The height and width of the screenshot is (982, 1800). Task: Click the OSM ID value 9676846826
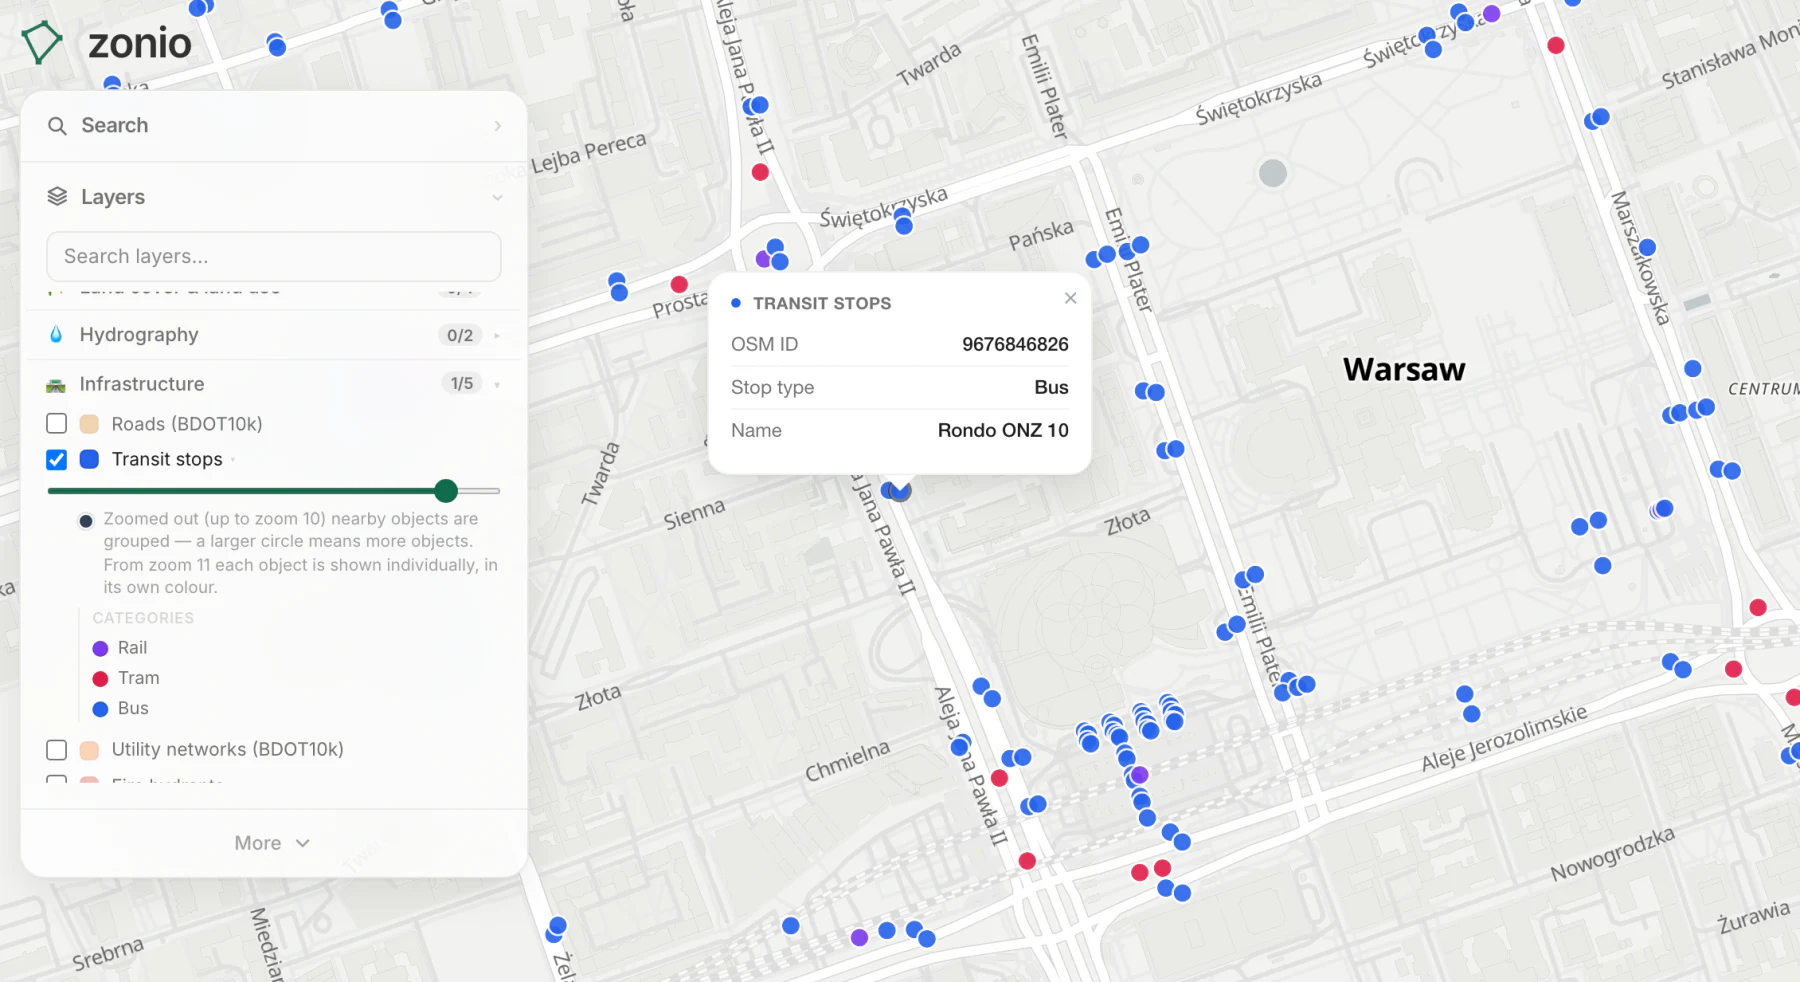click(x=1015, y=344)
